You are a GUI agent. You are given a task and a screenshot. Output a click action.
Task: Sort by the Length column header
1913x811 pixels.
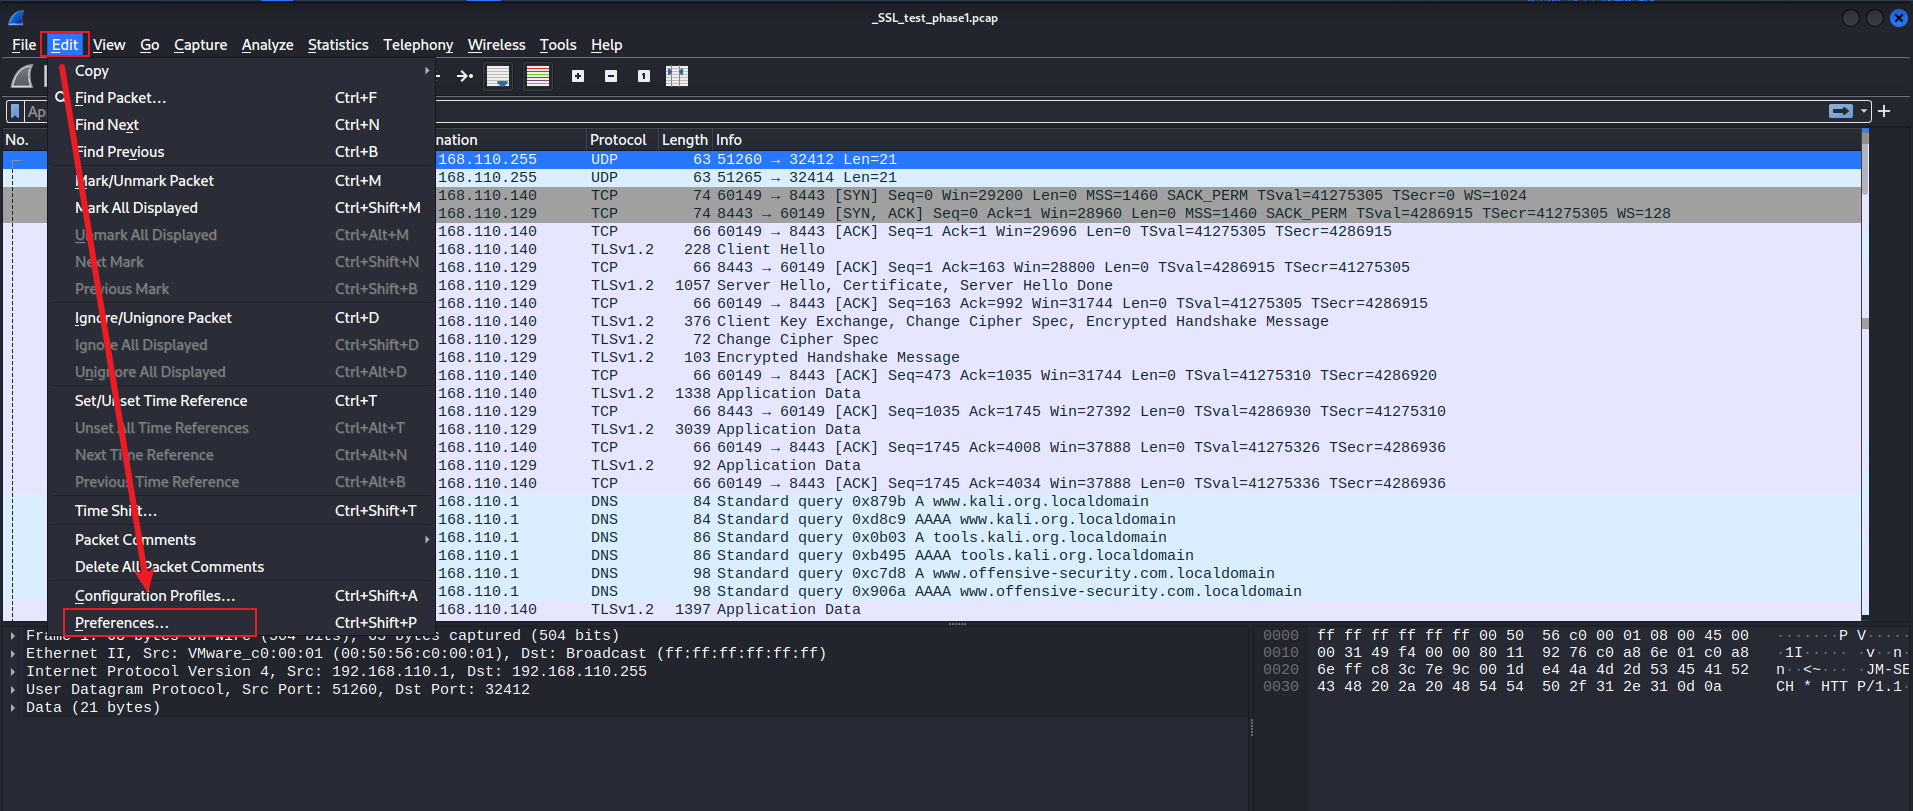(x=684, y=140)
